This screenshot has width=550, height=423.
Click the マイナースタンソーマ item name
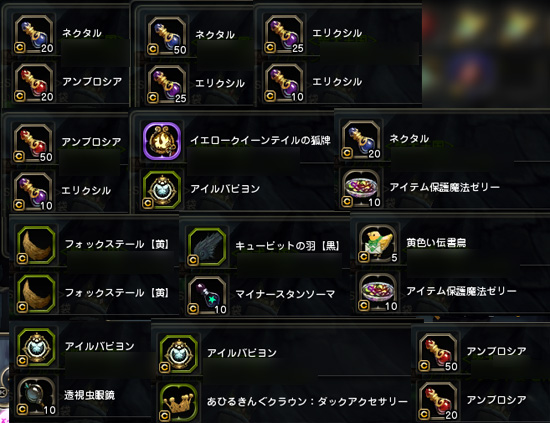pos(285,294)
